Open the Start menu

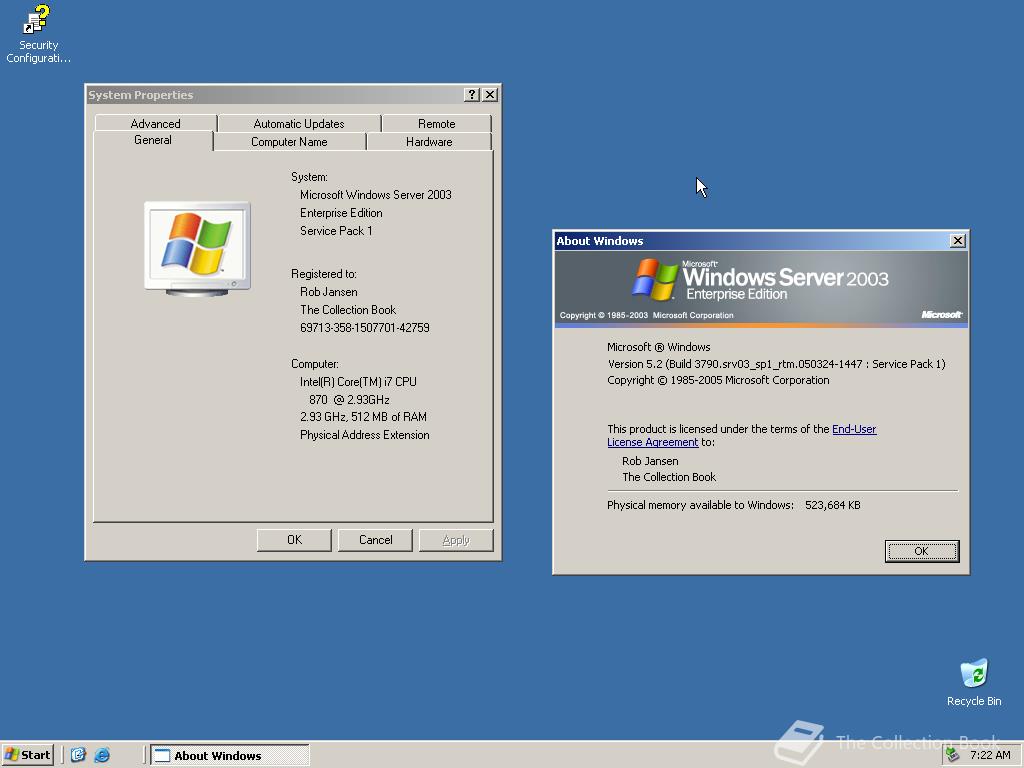tap(27, 755)
